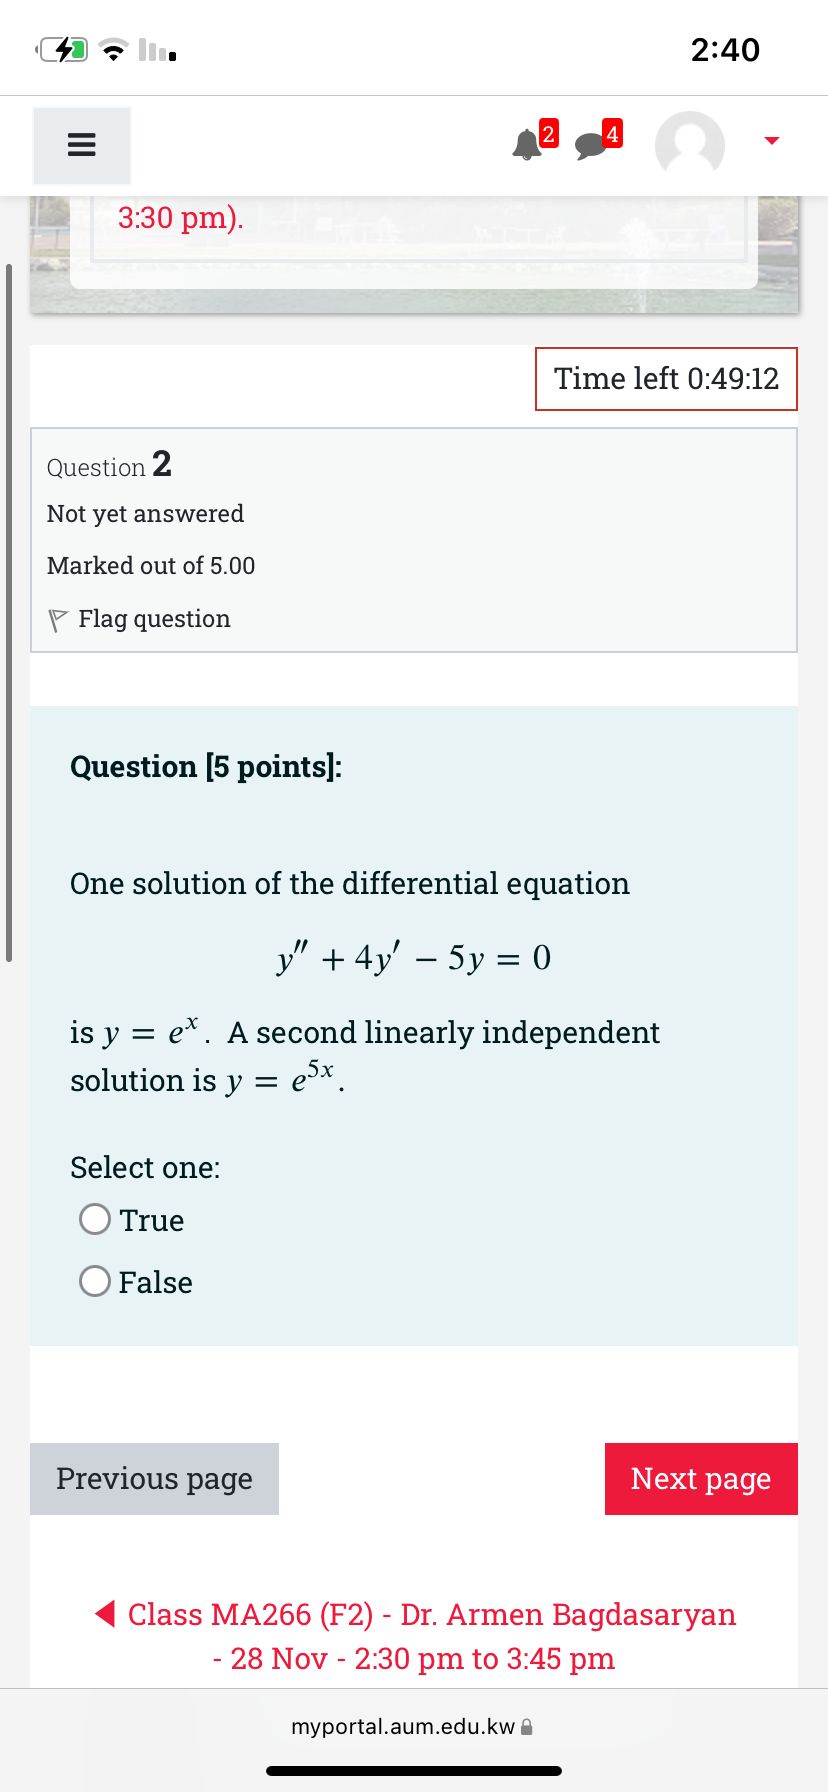
Task: Tap the battery charging status icon
Action: point(62,49)
